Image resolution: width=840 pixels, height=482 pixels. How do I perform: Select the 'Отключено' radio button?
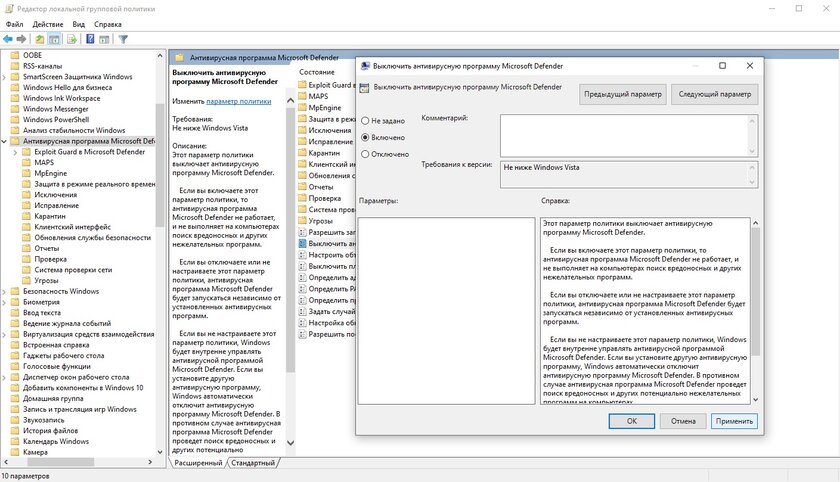coord(365,154)
